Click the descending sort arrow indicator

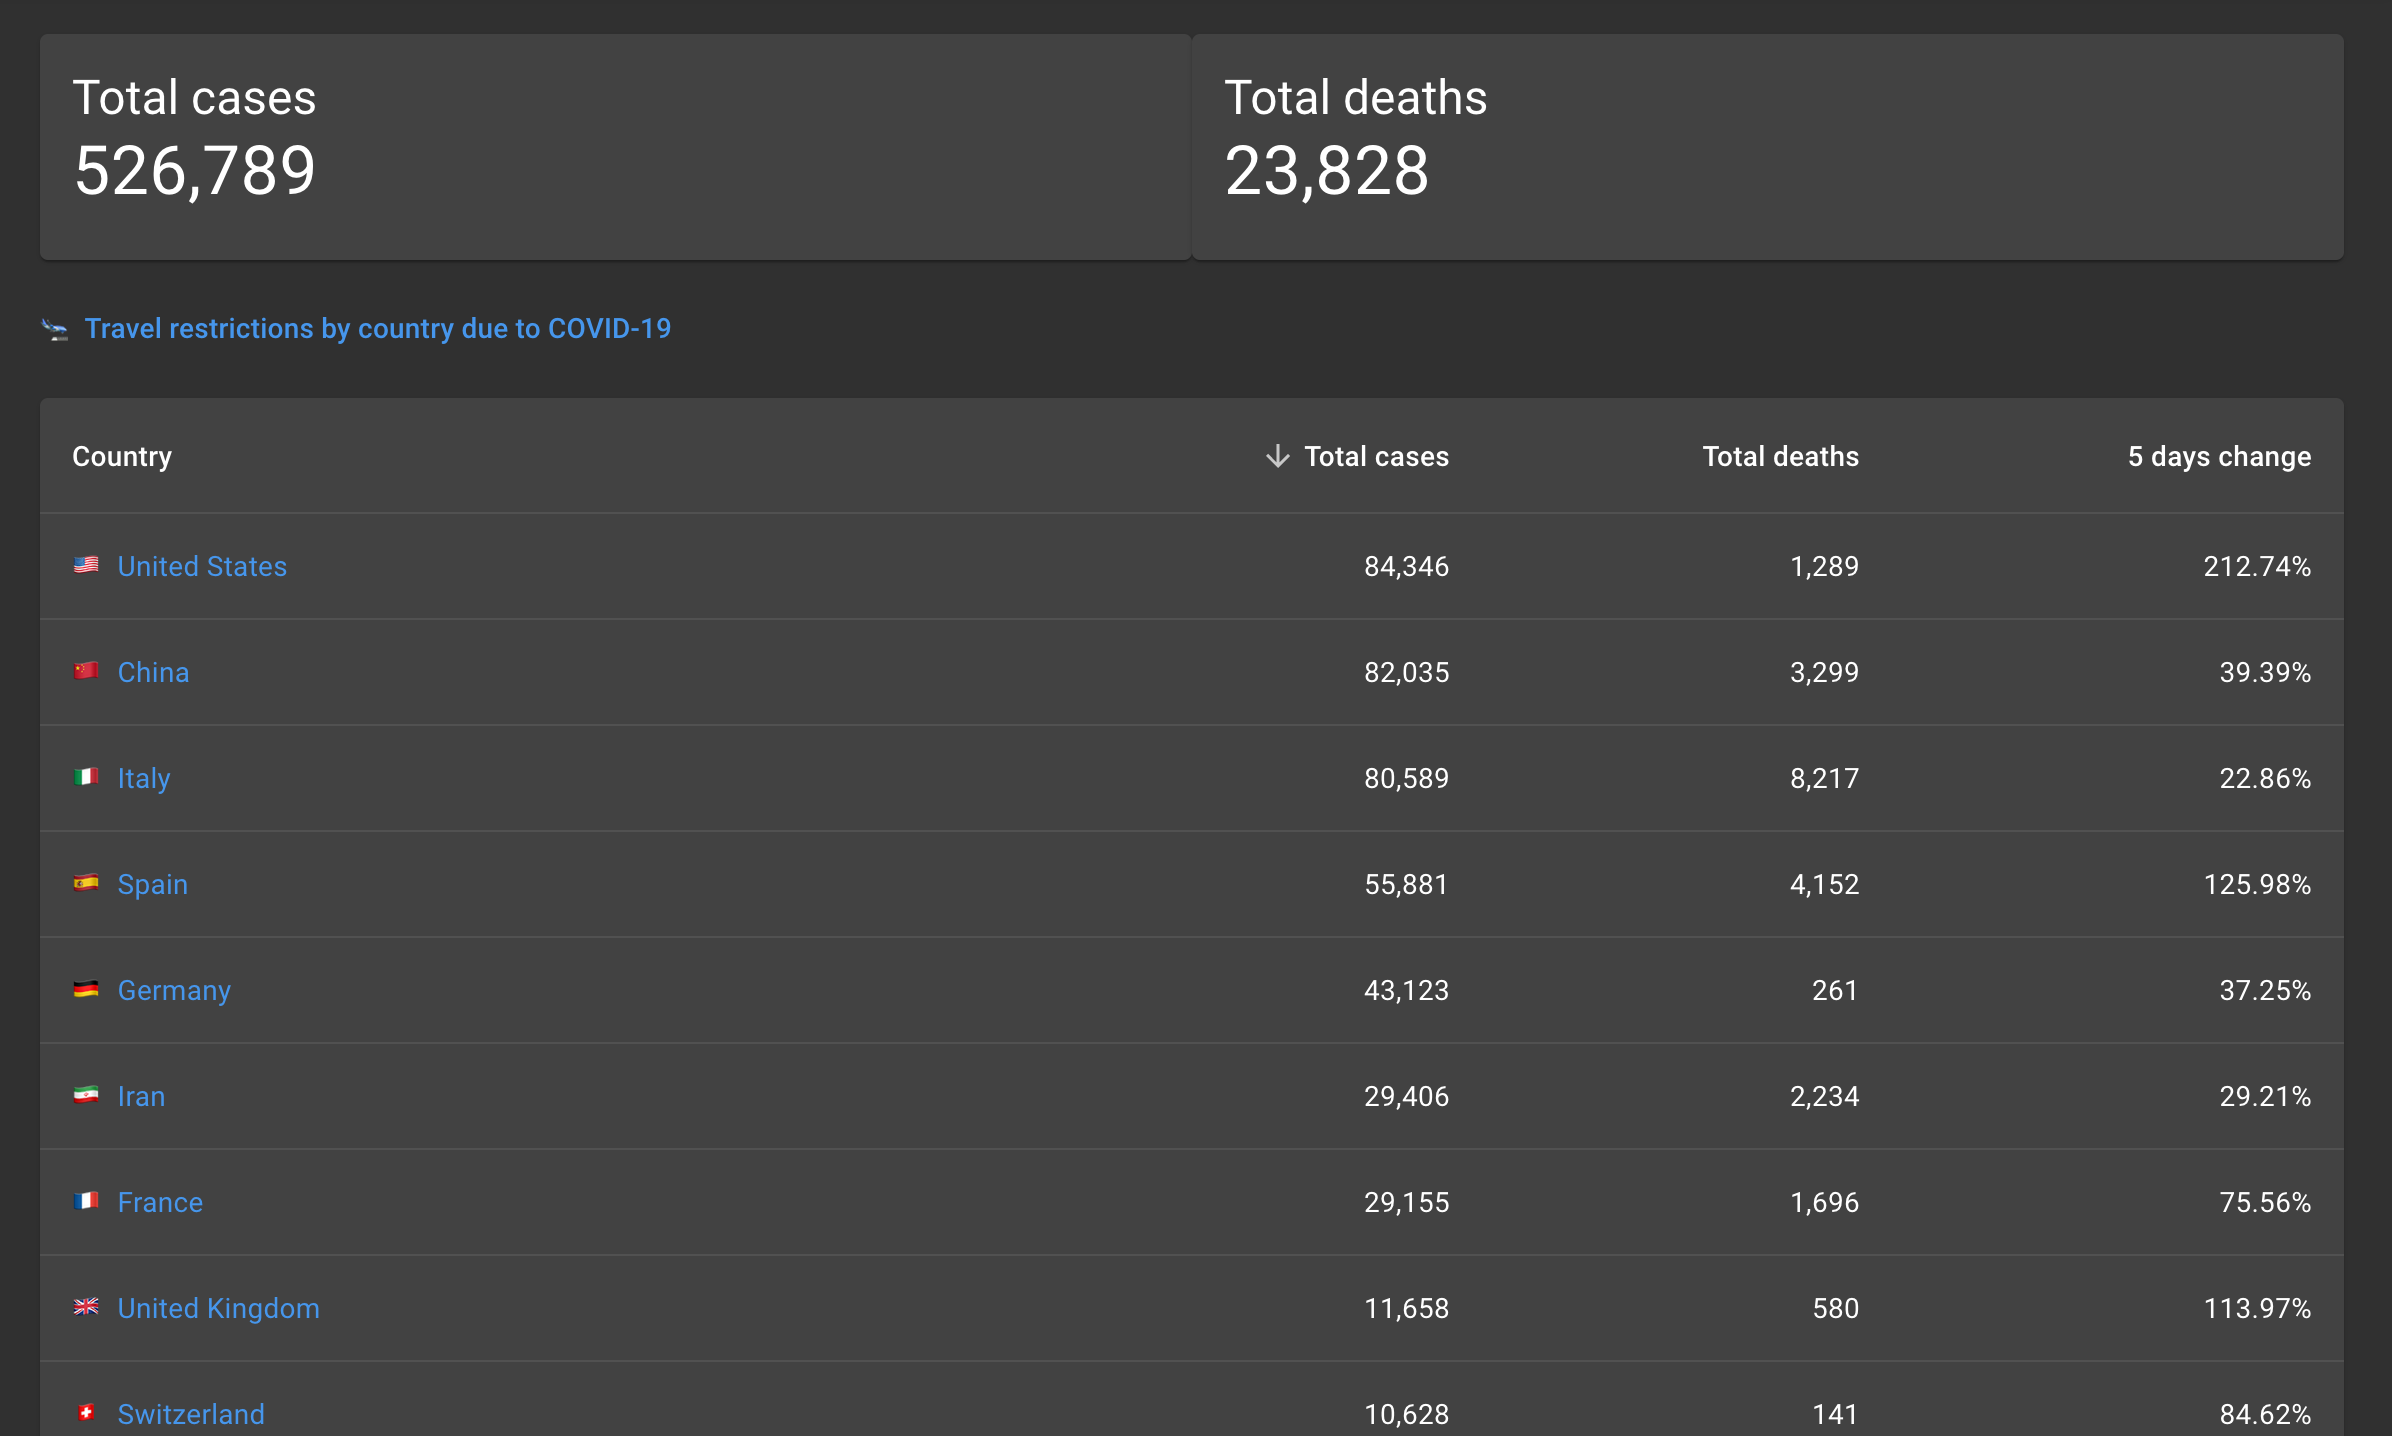(1276, 456)
